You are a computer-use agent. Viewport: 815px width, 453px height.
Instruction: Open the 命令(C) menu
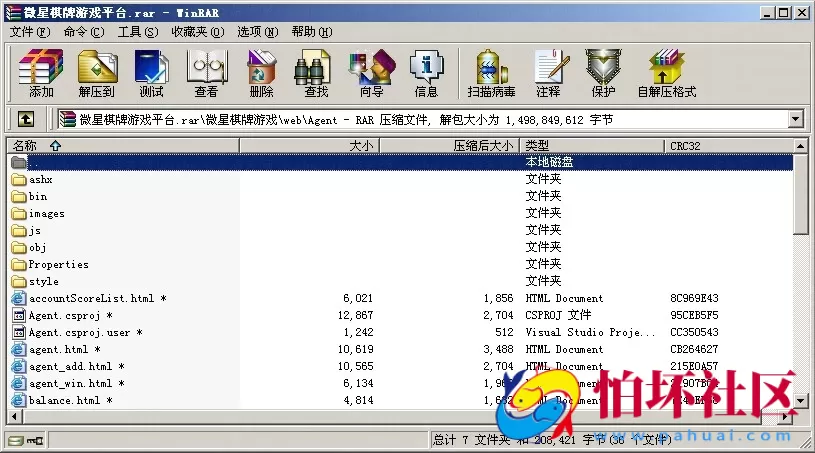click(84, 32)
